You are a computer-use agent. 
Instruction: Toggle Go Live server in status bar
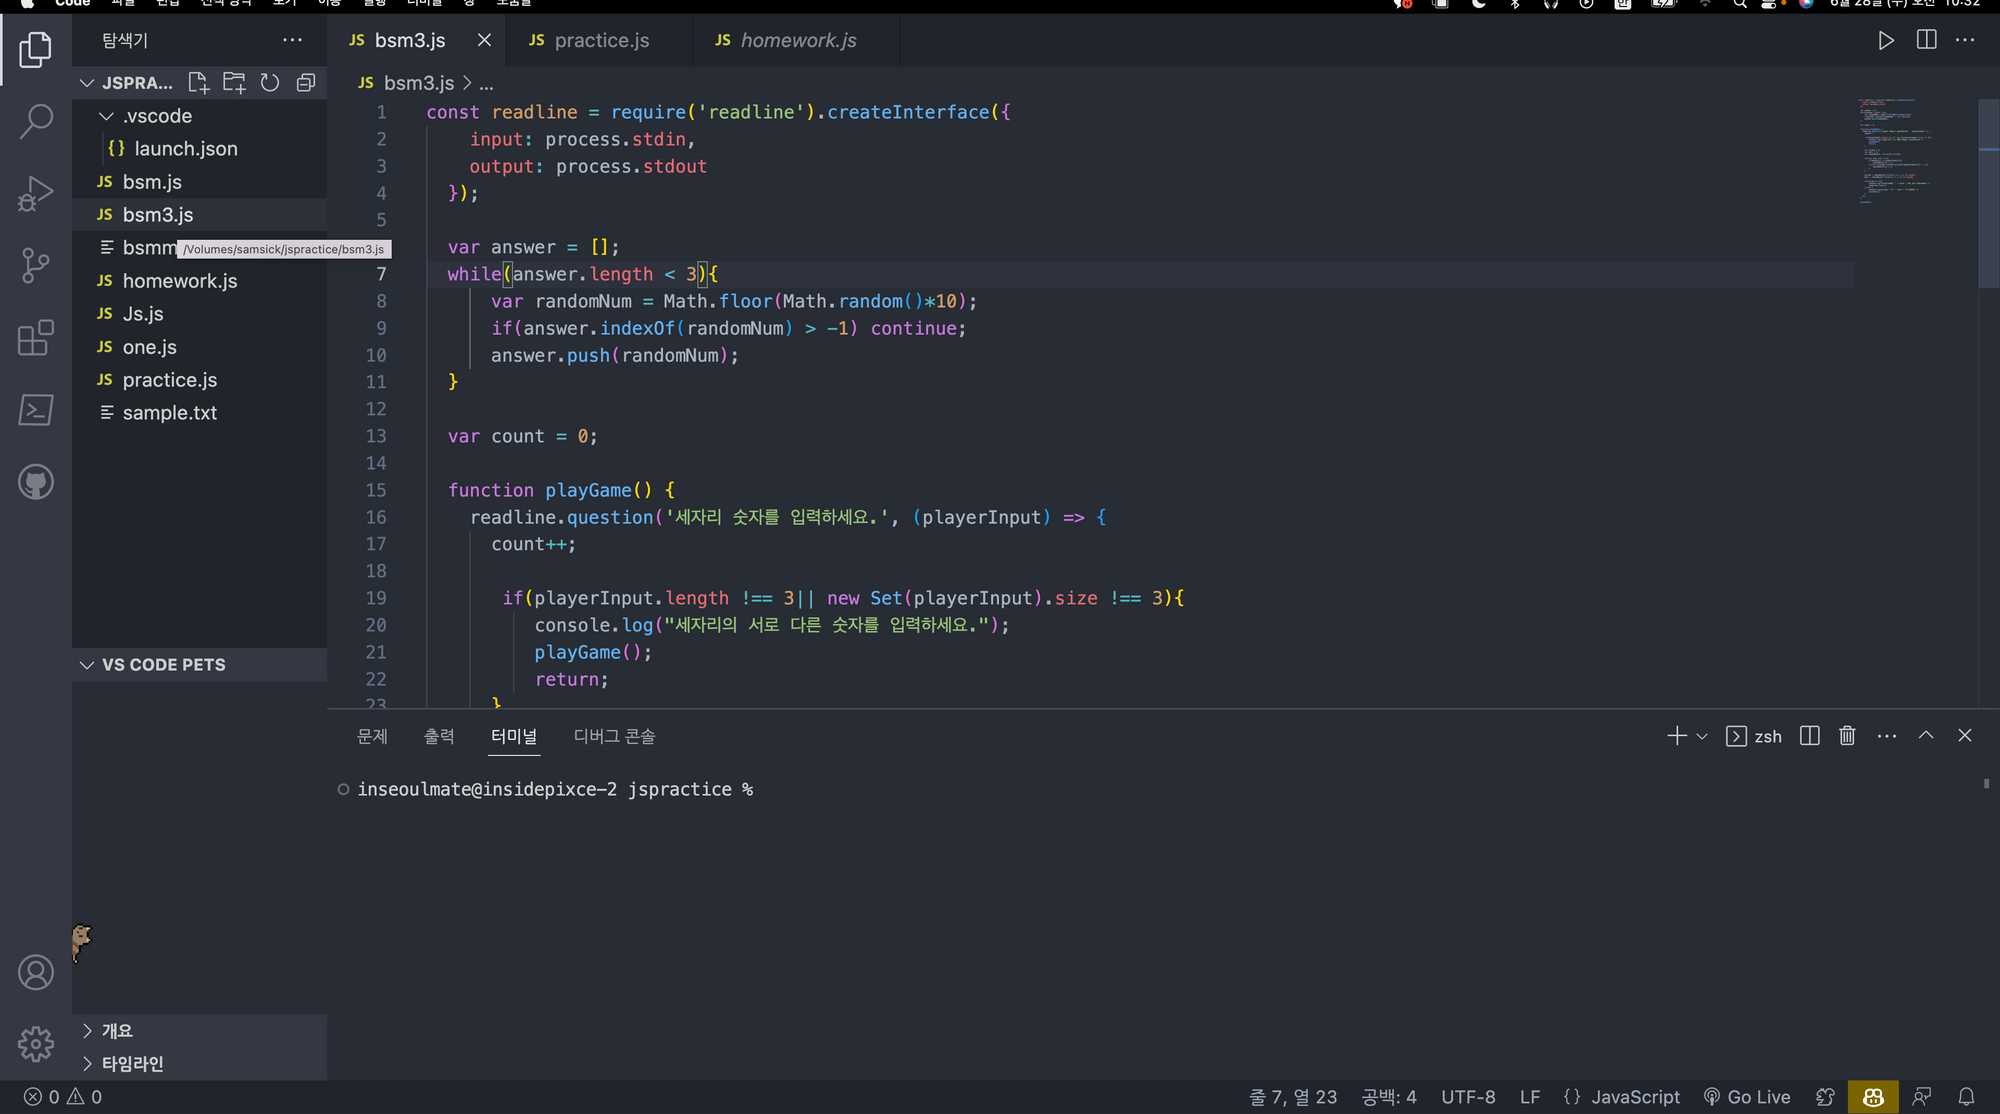[x=1747, y=1097]
